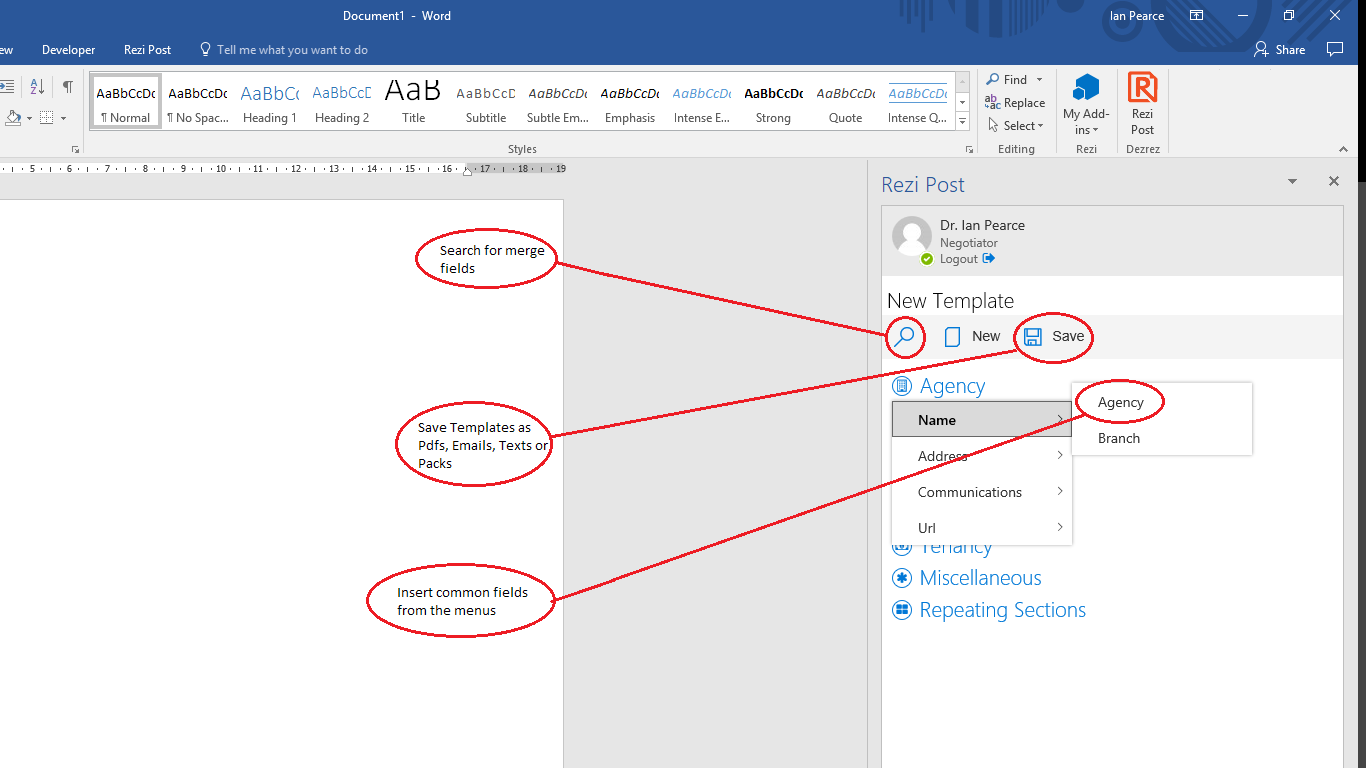Apply the Title style
Viewport: 1366px width, 768px height.
click(414, 103)
